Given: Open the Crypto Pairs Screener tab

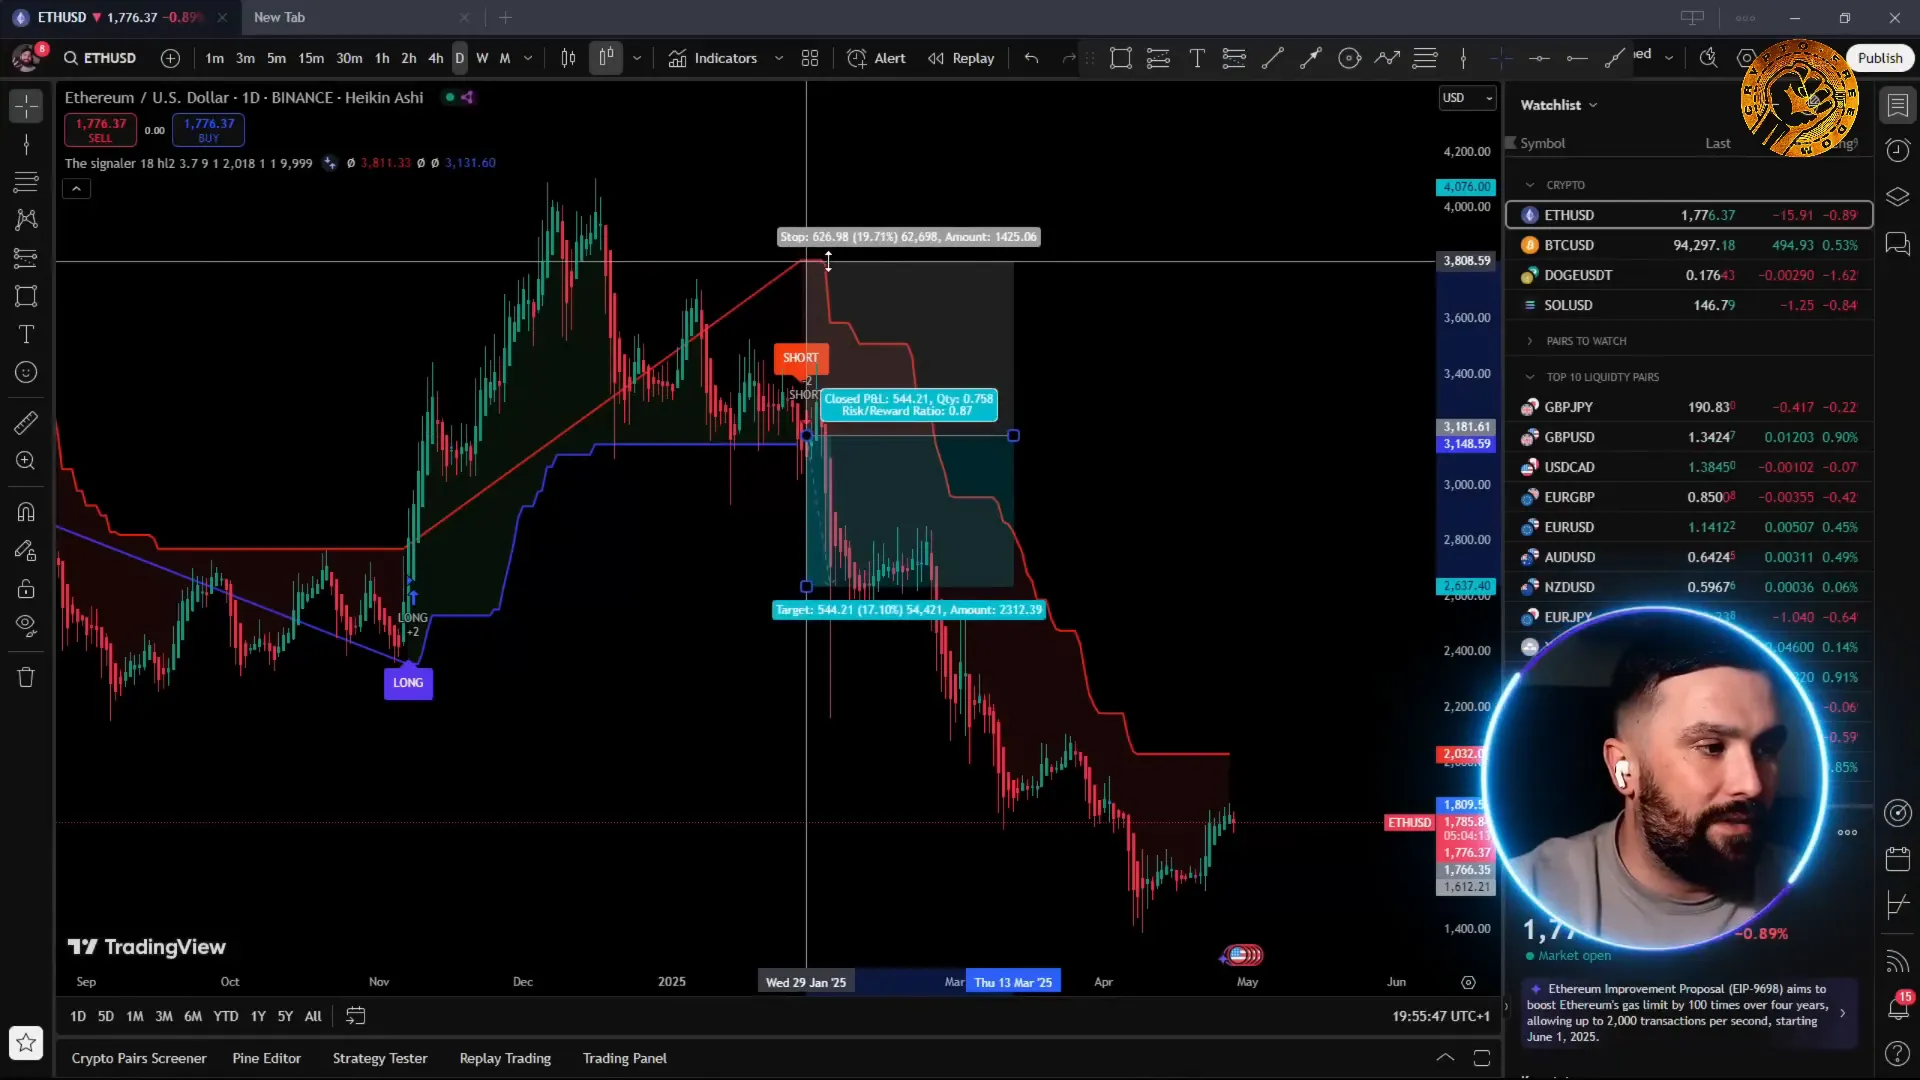Looking at the screenshot, I should [139, 1058].
